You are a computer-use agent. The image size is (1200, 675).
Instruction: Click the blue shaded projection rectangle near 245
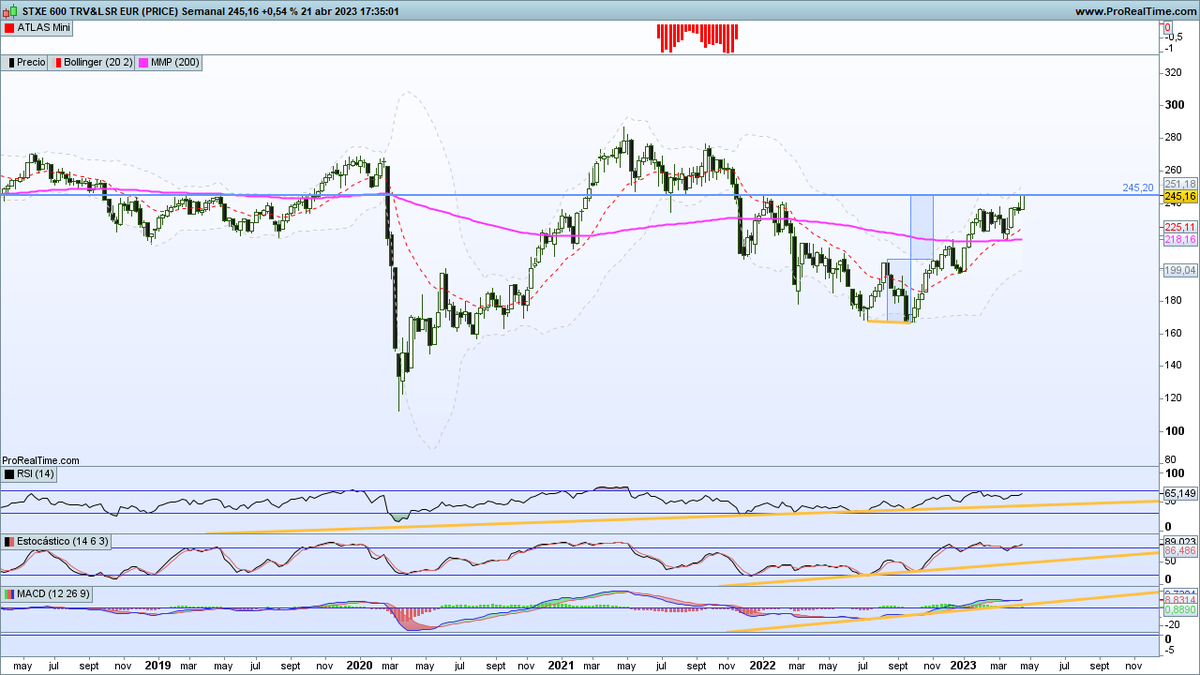click(921, 227)
